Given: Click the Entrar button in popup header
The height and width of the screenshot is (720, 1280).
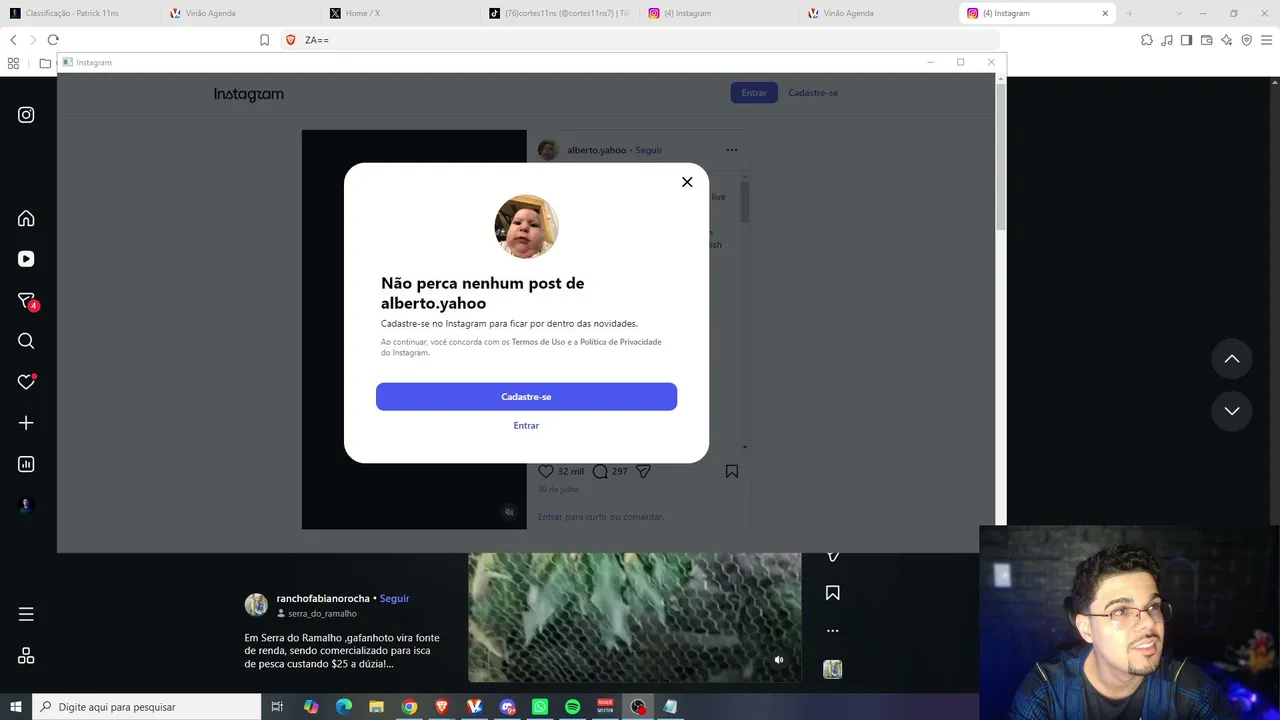Looking at the screenshot, I should coord(754,93).
